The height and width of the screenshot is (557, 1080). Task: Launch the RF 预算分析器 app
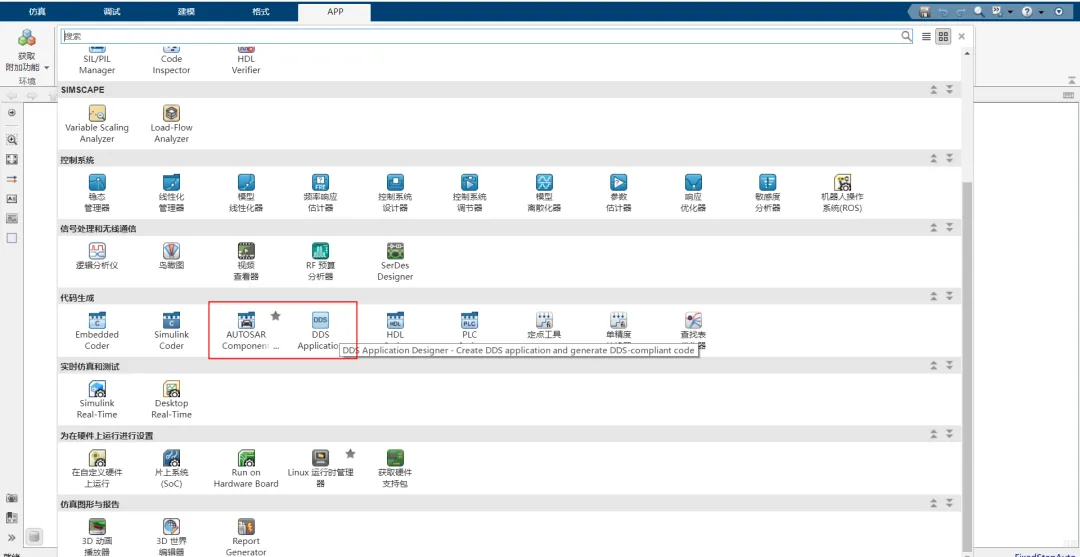(320, 261)
